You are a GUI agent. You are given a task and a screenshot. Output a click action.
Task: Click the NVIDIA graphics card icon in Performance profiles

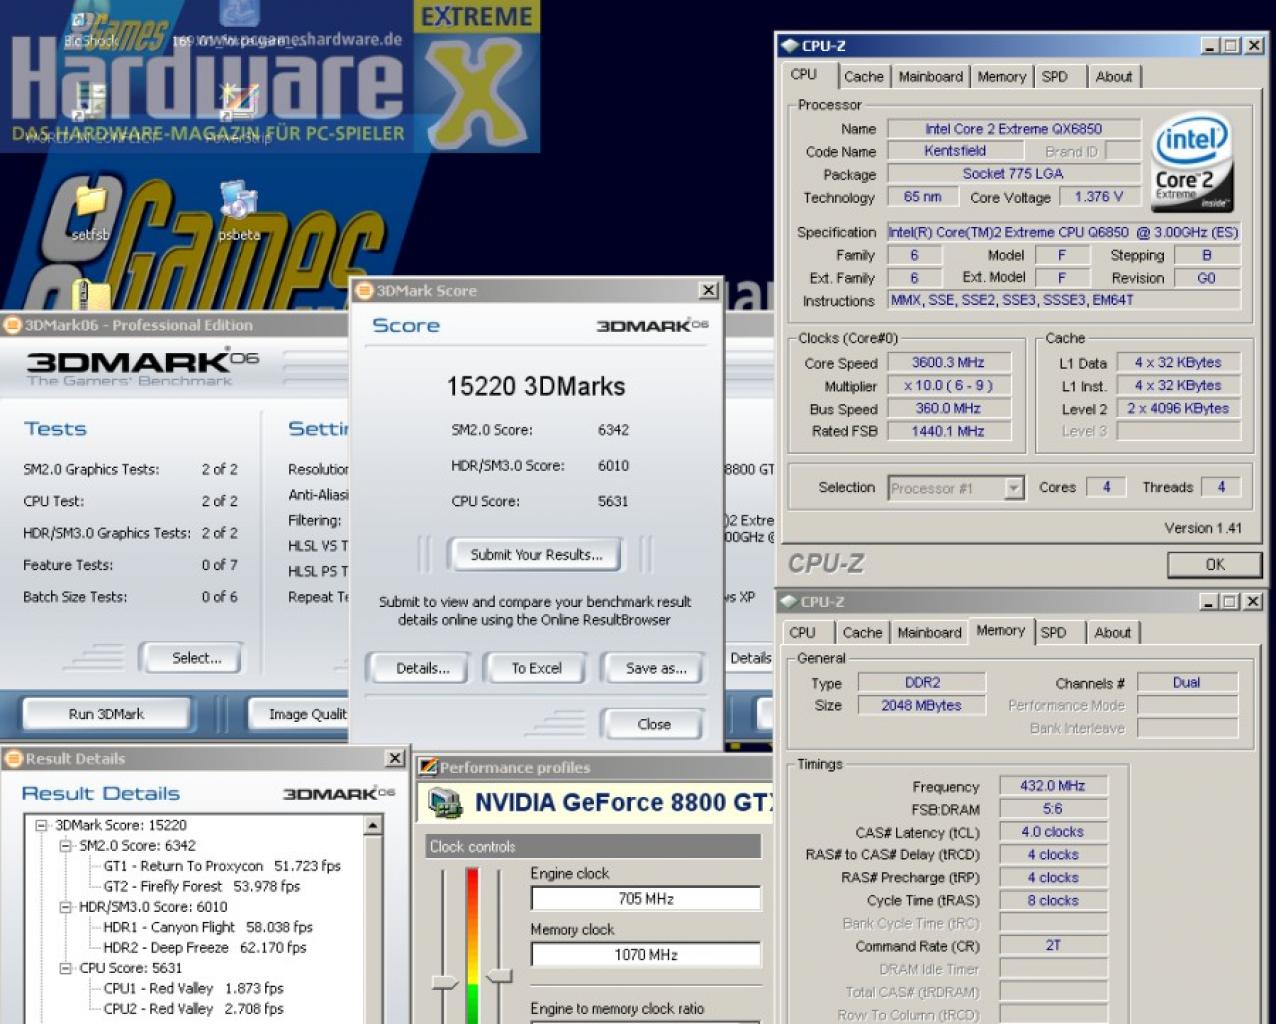tap(444, 803)
